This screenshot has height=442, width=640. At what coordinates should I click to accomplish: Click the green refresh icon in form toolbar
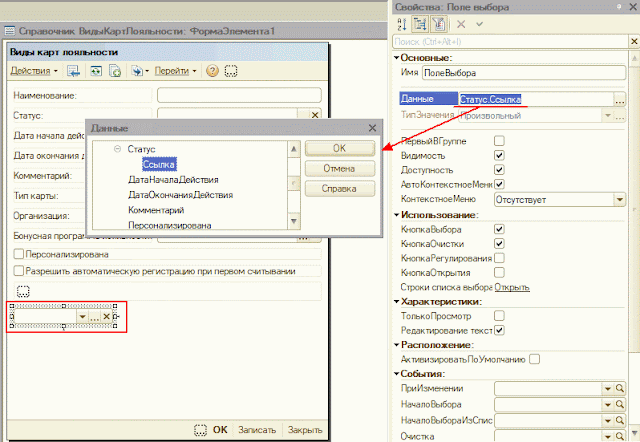point(96,71)
